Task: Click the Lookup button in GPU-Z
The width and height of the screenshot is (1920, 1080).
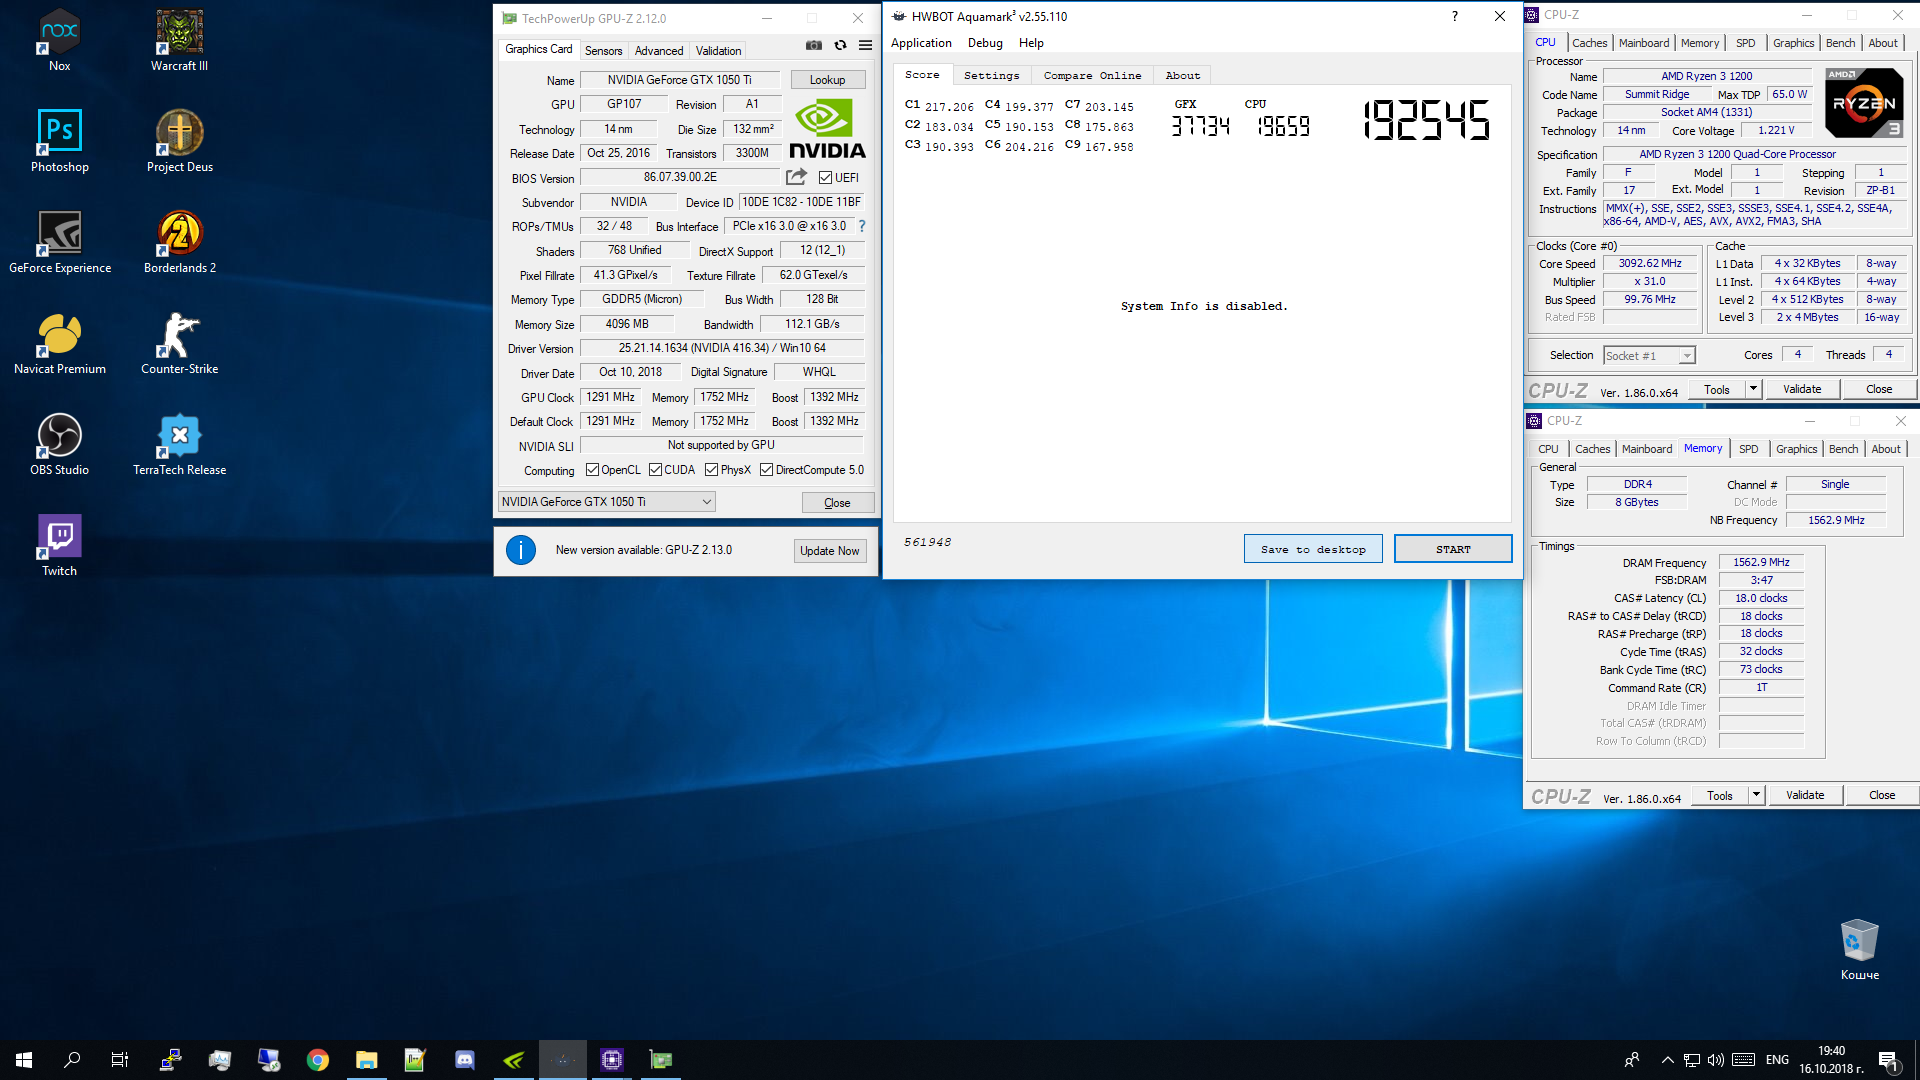Action: 827,80
